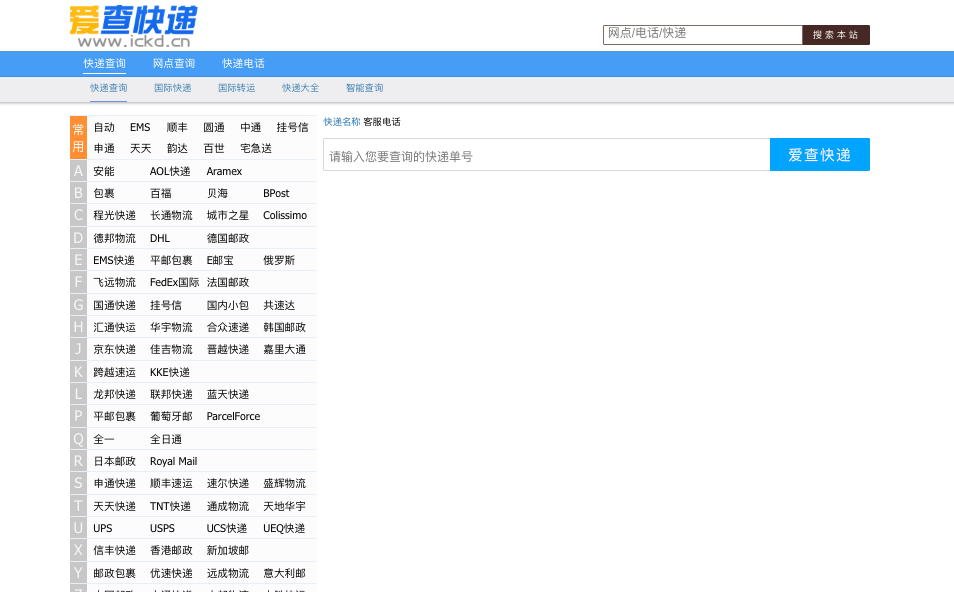954x592 pixels.
Task: Open the 国际快递 sub-navigation item
Action: pos(172,87)
